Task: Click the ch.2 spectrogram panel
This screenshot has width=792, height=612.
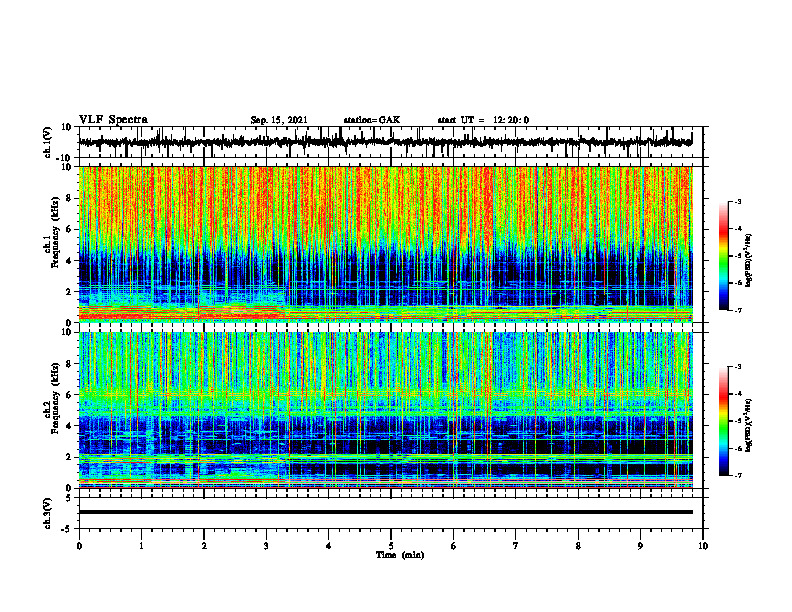Action: [385, 410]
